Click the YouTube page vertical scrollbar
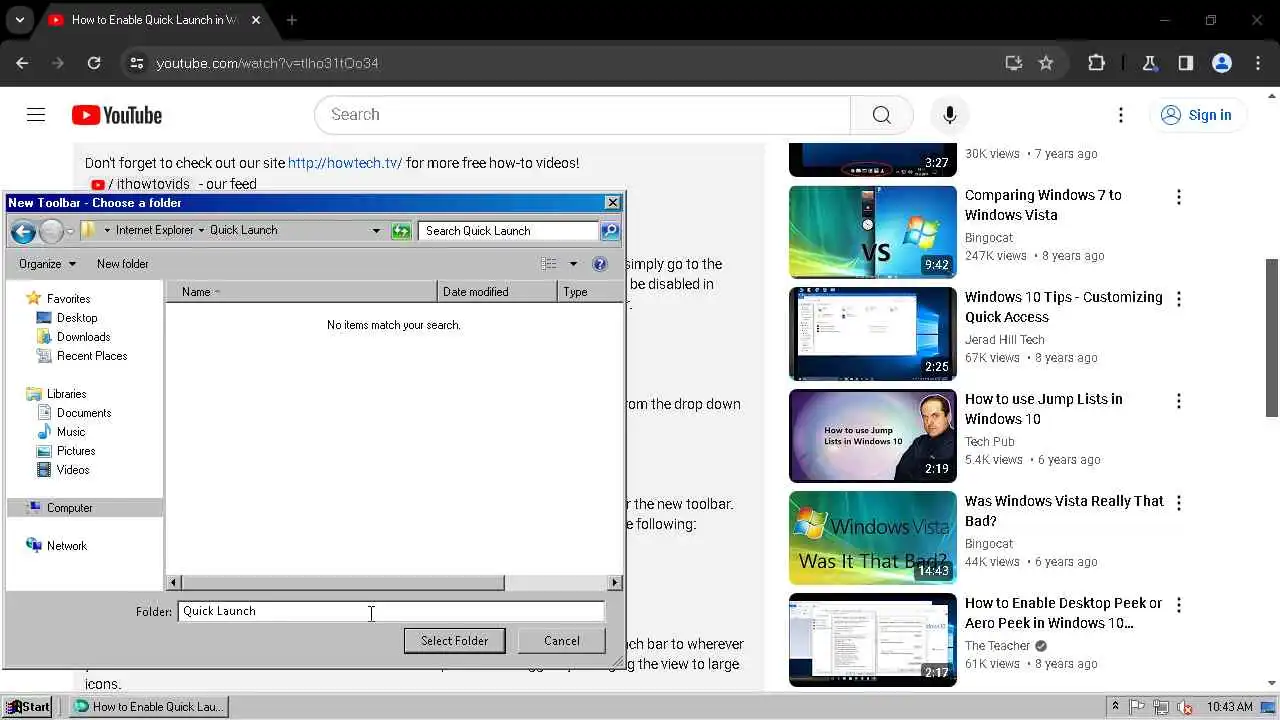This screenshot has width=1280, height=720. coord(1272,338)
